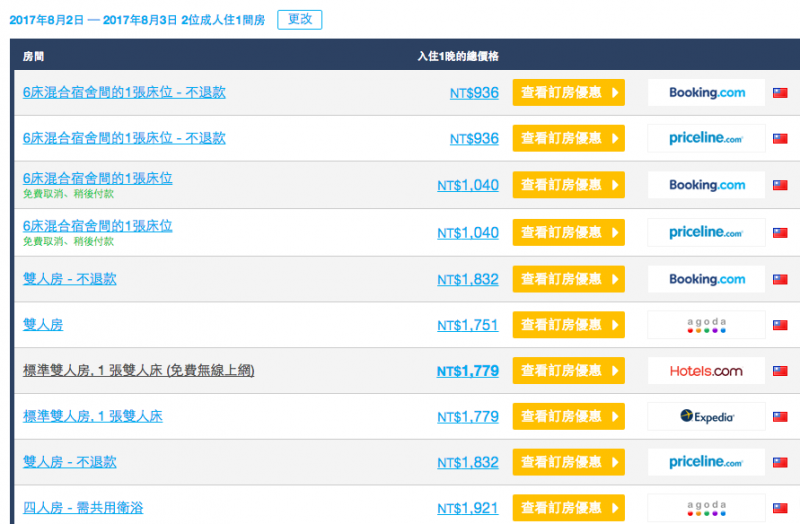Click priceline.com logo in NT$1,832 row
The image size is (800, 524).
point(707,462)
